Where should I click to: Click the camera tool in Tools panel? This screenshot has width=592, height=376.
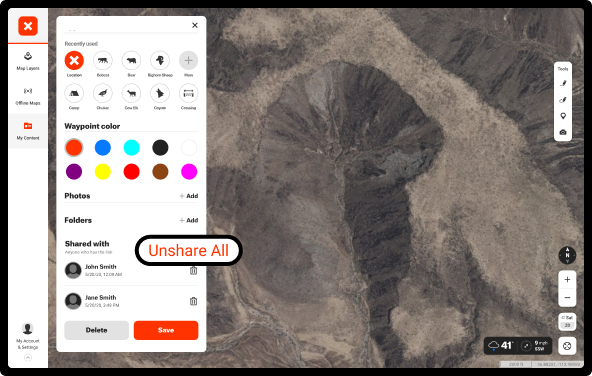563,132
